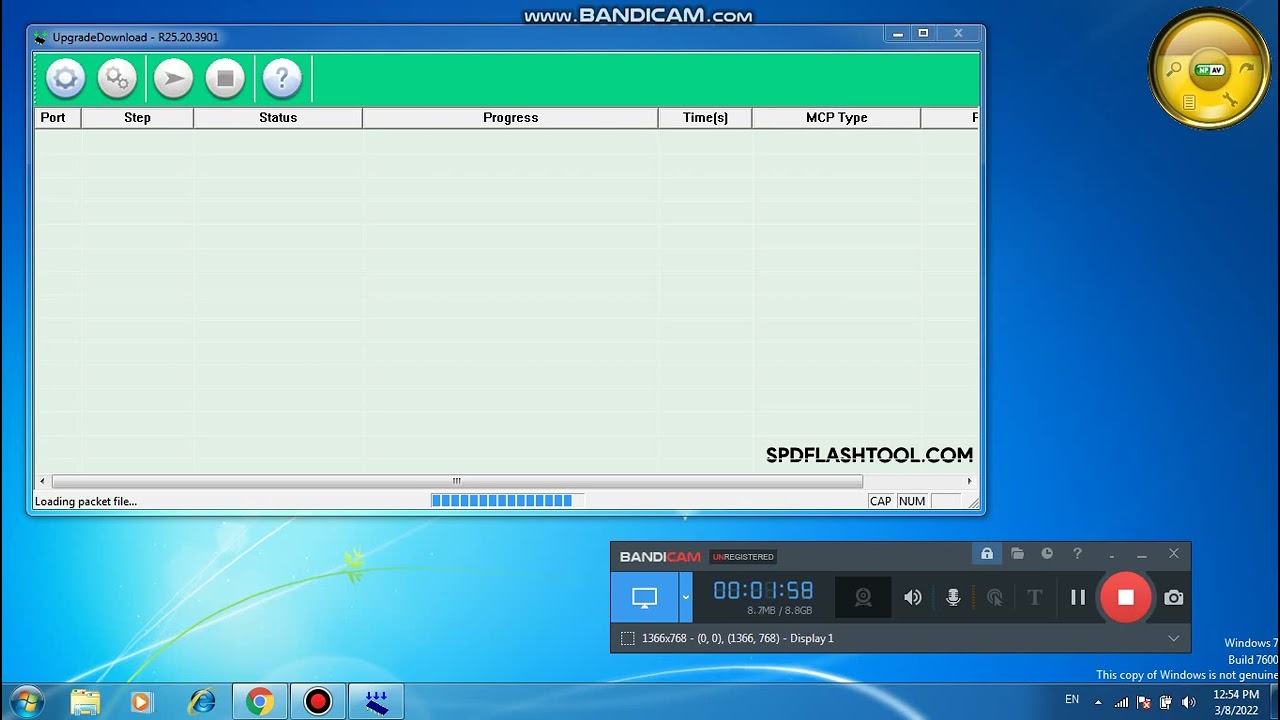The width and height of the screenshot is (1280, 720).
Task: Select the Progress column header
Action: (510, 117)
